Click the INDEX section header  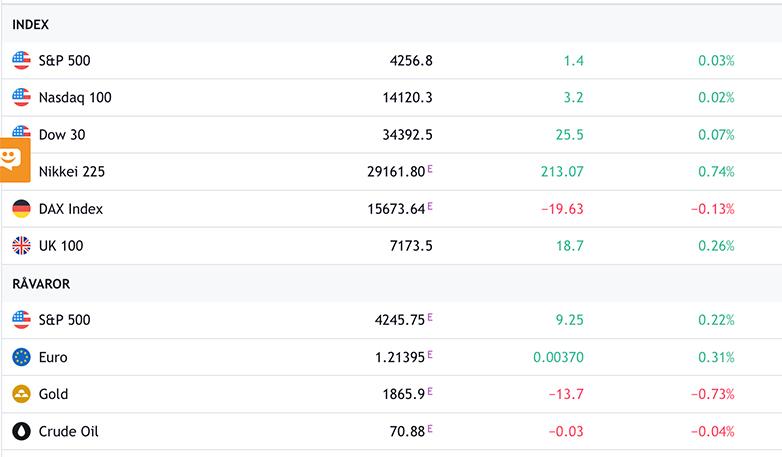30,24
